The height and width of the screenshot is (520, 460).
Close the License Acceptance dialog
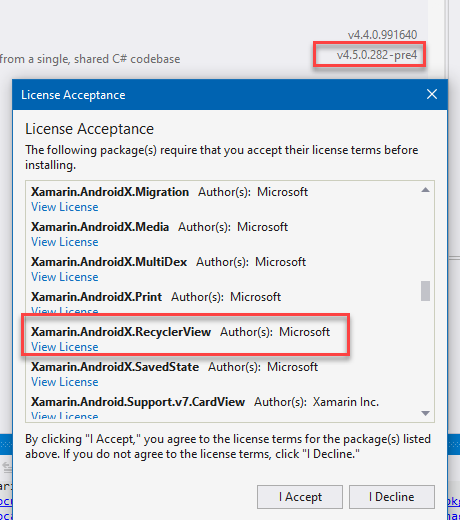pos(432,94)
